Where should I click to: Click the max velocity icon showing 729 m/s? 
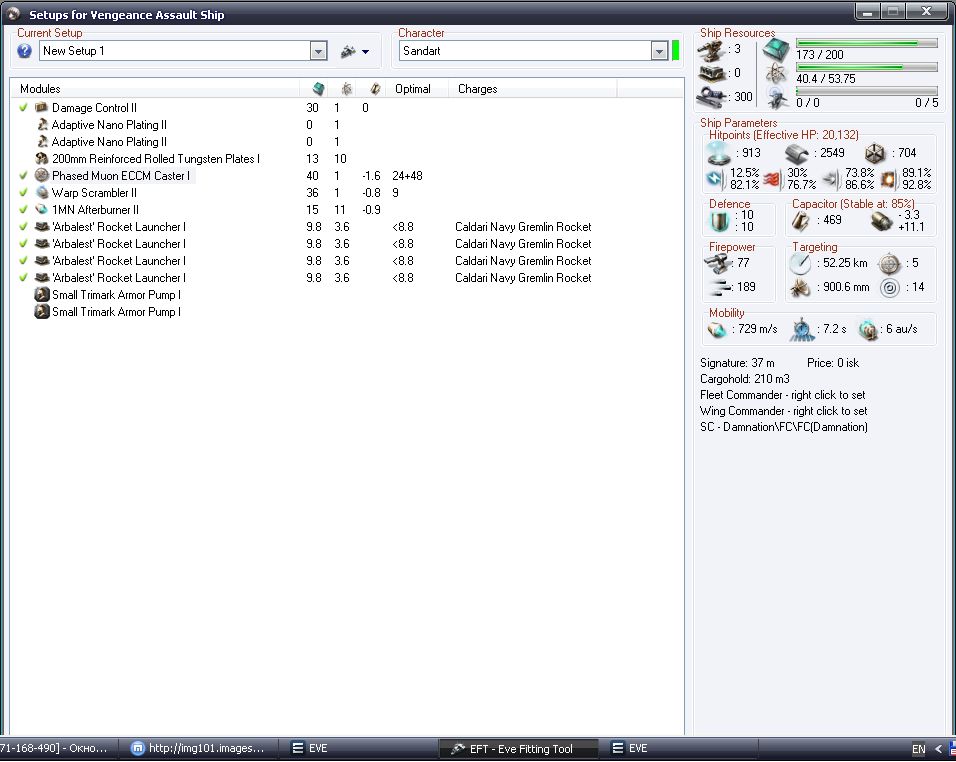coord(717,330)
